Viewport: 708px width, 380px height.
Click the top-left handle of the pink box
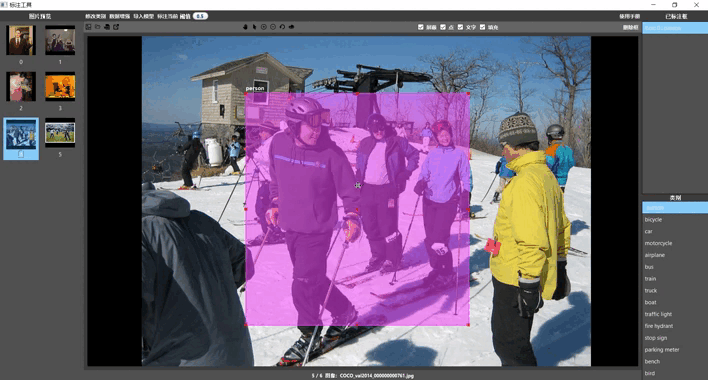click(246, 93)
